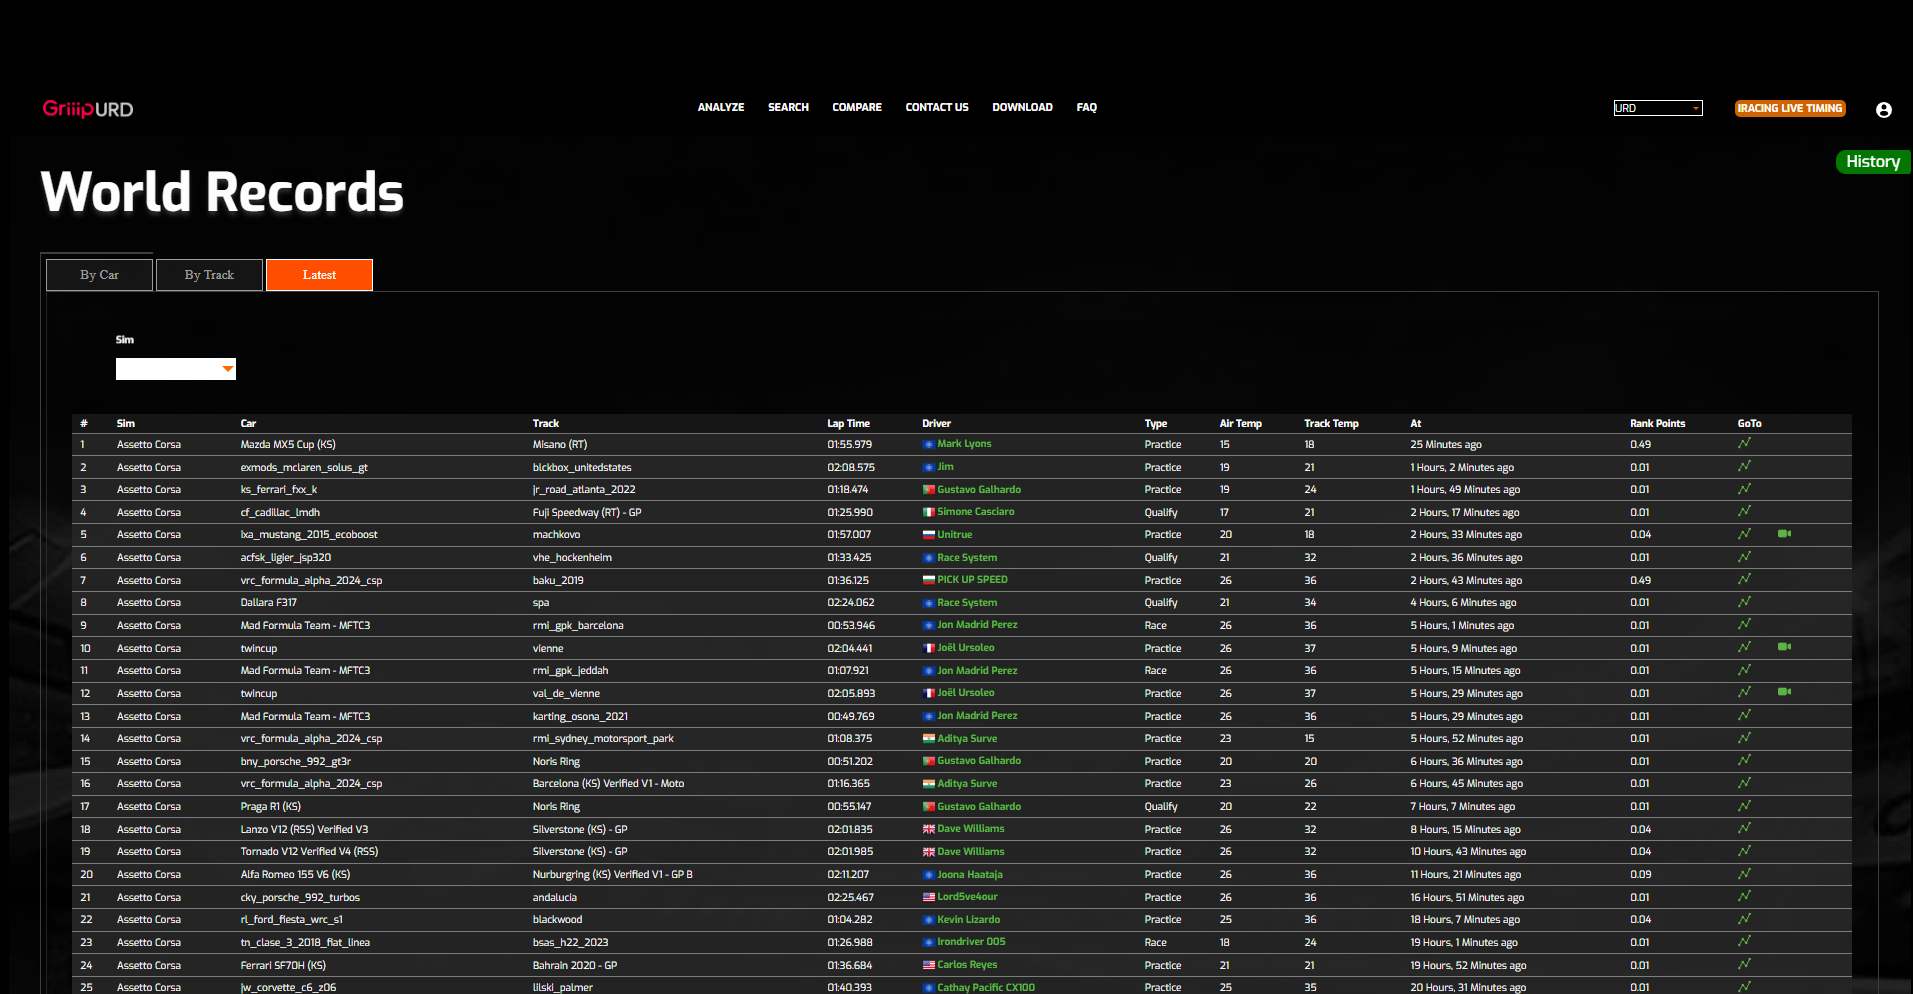Select lap time 02:08.575 cell
This screenshot has width=1913, height=994.
(x=851, y=467)
